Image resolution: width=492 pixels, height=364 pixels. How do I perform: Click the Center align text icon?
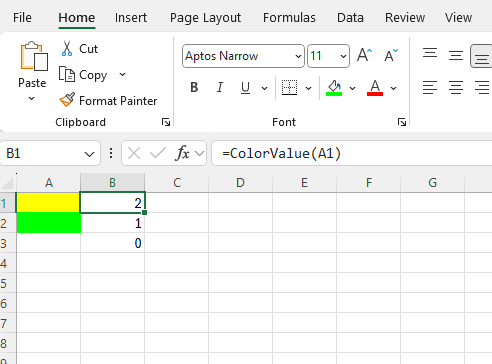pyautogui.click(x=456, y=88)
